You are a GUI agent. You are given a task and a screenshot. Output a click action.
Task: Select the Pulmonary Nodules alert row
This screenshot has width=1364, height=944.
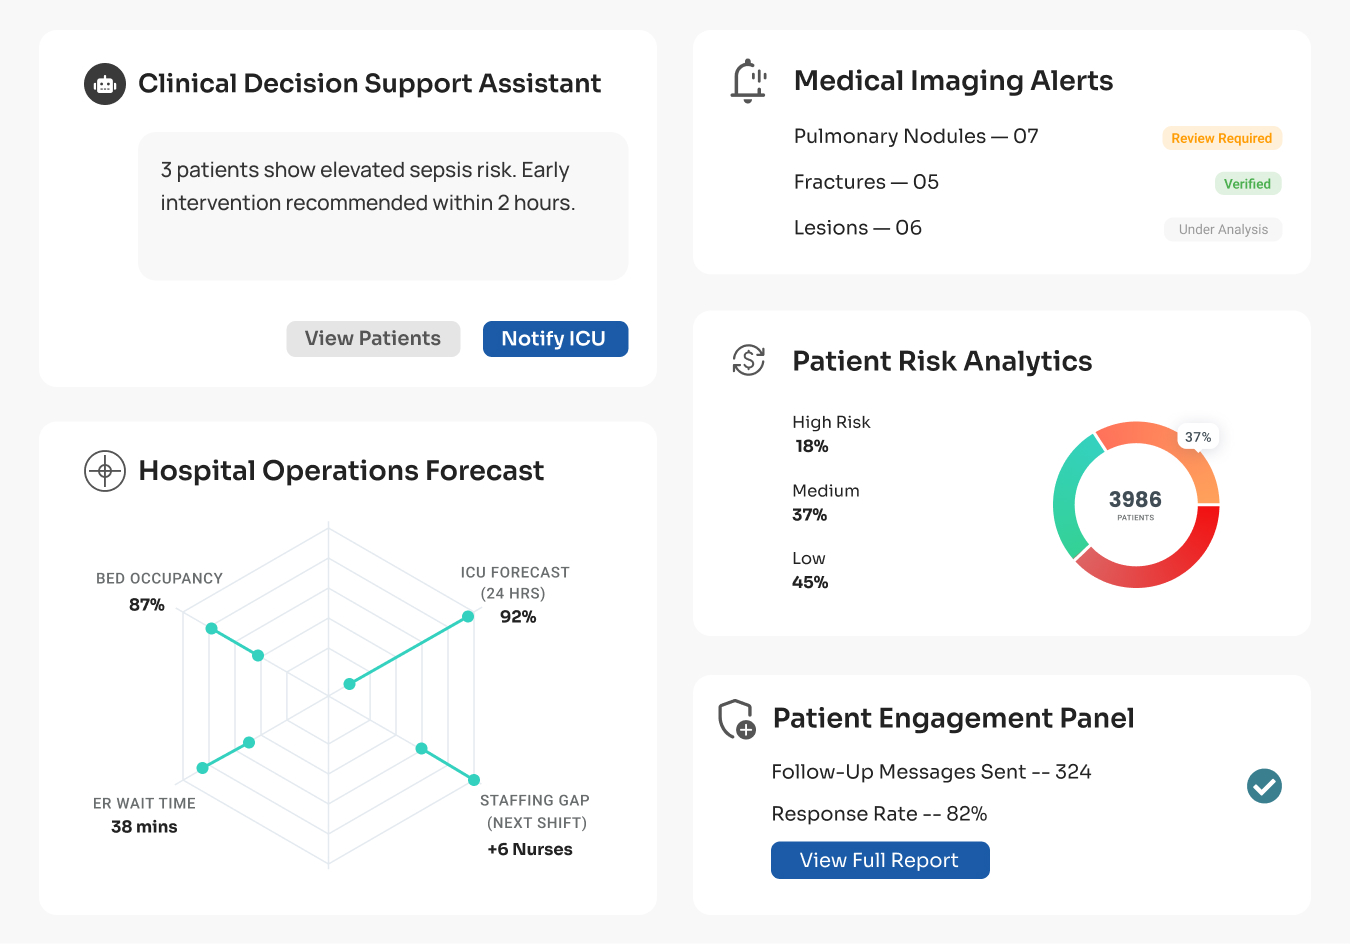tap(915, 137)
